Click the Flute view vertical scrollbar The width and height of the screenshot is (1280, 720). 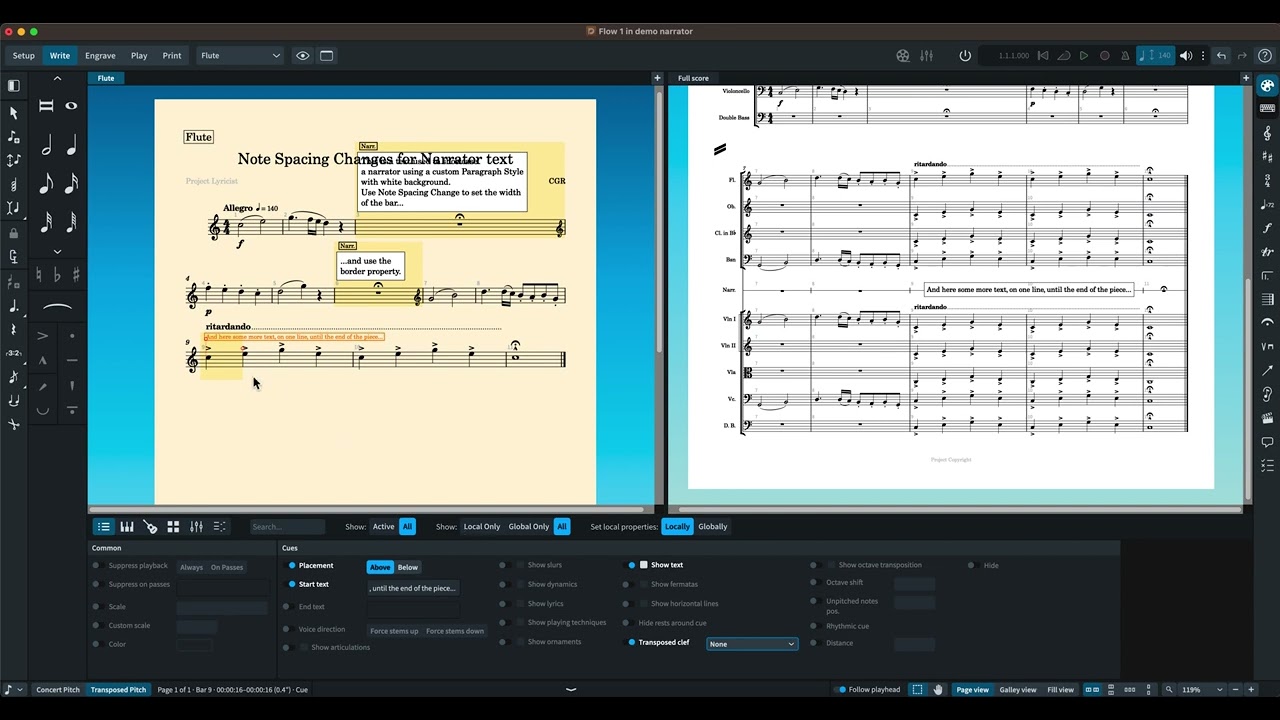657,220
